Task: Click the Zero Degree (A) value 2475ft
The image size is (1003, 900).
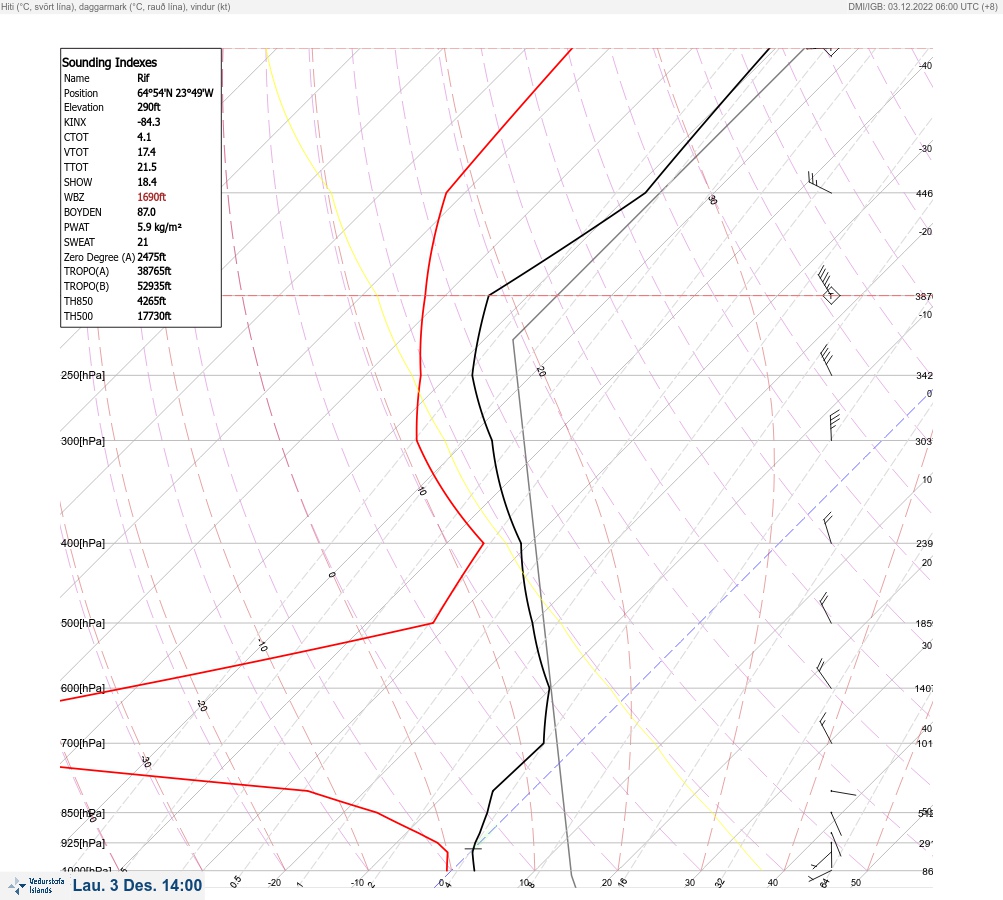Action: click(152, 257)
